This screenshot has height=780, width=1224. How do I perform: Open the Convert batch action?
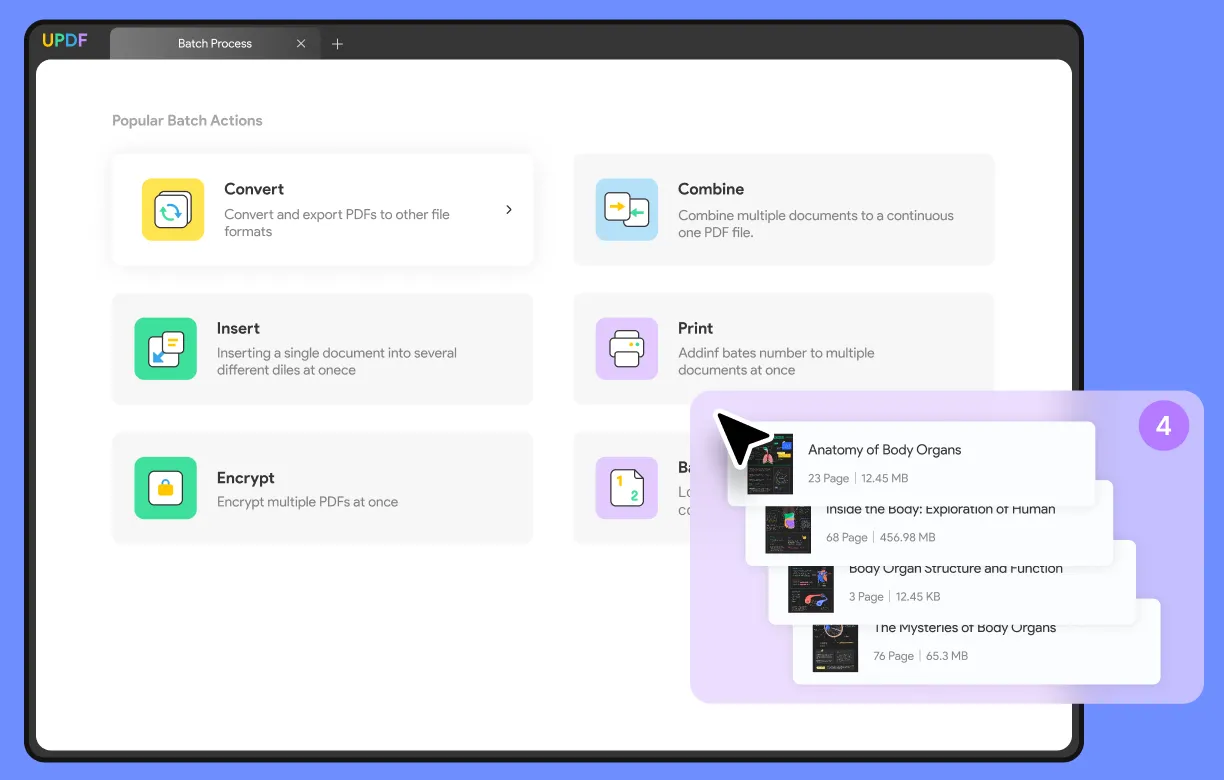point(254,189)
